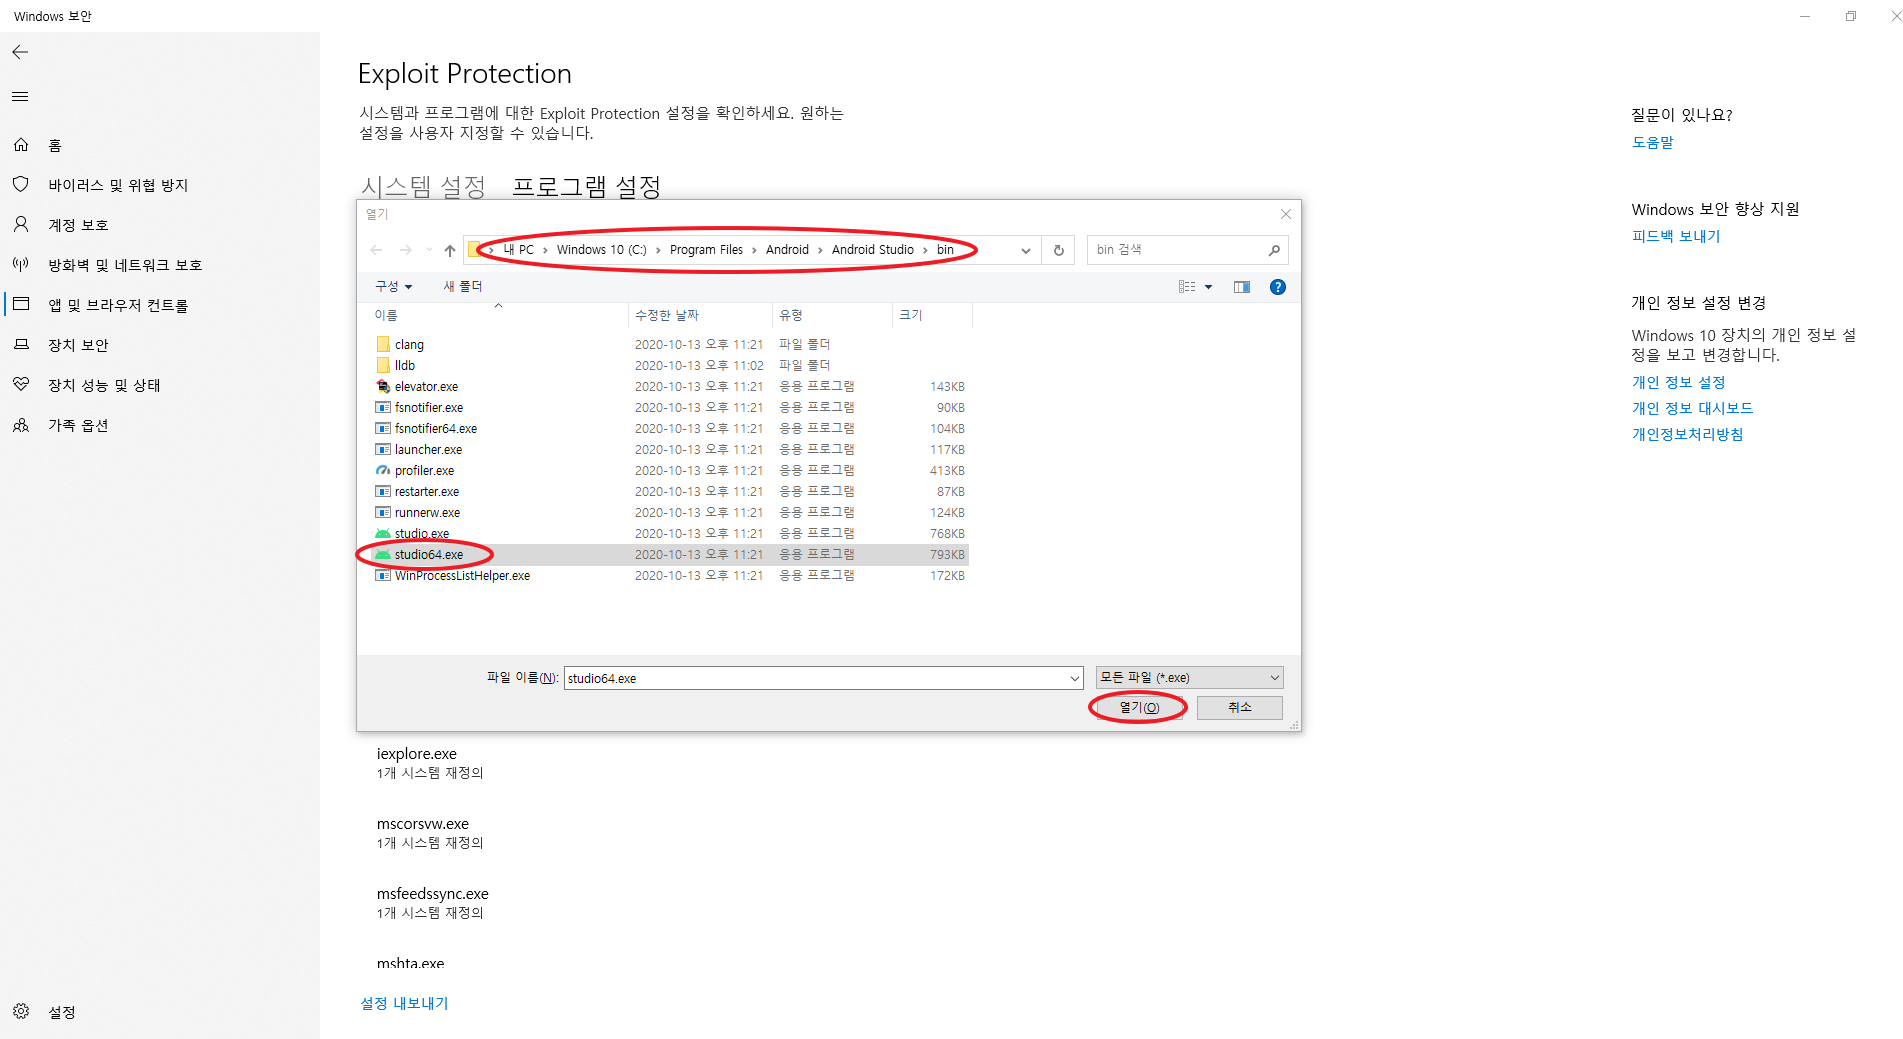This screenshot has height=1039, width=1903.
Task: Open 개인 정보 대시보드 link
Action: click(x=1693, y=408)
